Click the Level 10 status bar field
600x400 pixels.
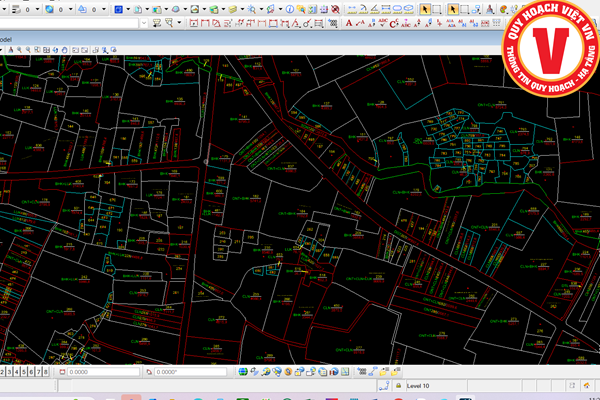(420, 385)
